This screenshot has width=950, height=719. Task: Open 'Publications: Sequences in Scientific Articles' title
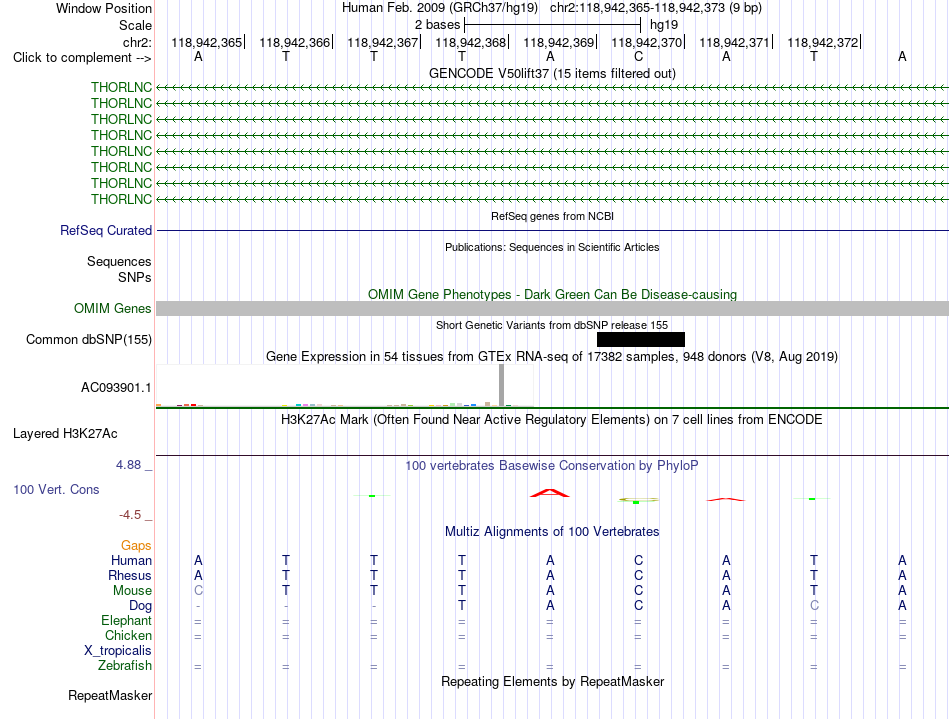pyautogui.click(x=552, y=247)
